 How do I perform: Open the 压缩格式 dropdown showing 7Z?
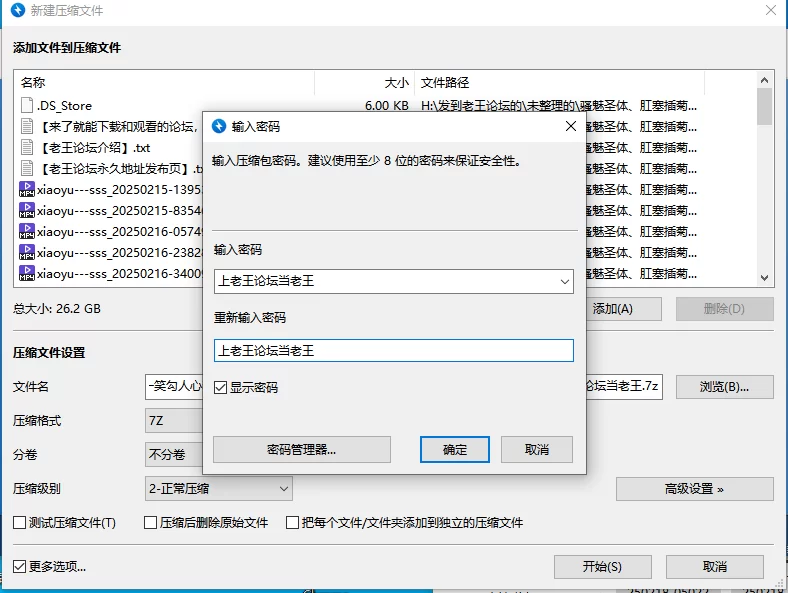[x=174, y=421]
